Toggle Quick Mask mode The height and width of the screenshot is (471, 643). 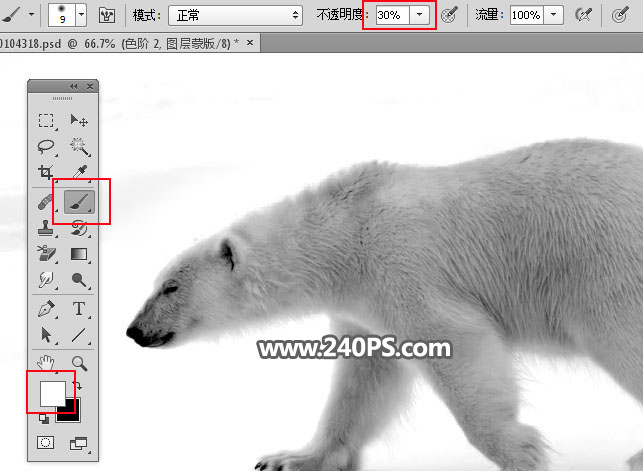coord(46,442)
